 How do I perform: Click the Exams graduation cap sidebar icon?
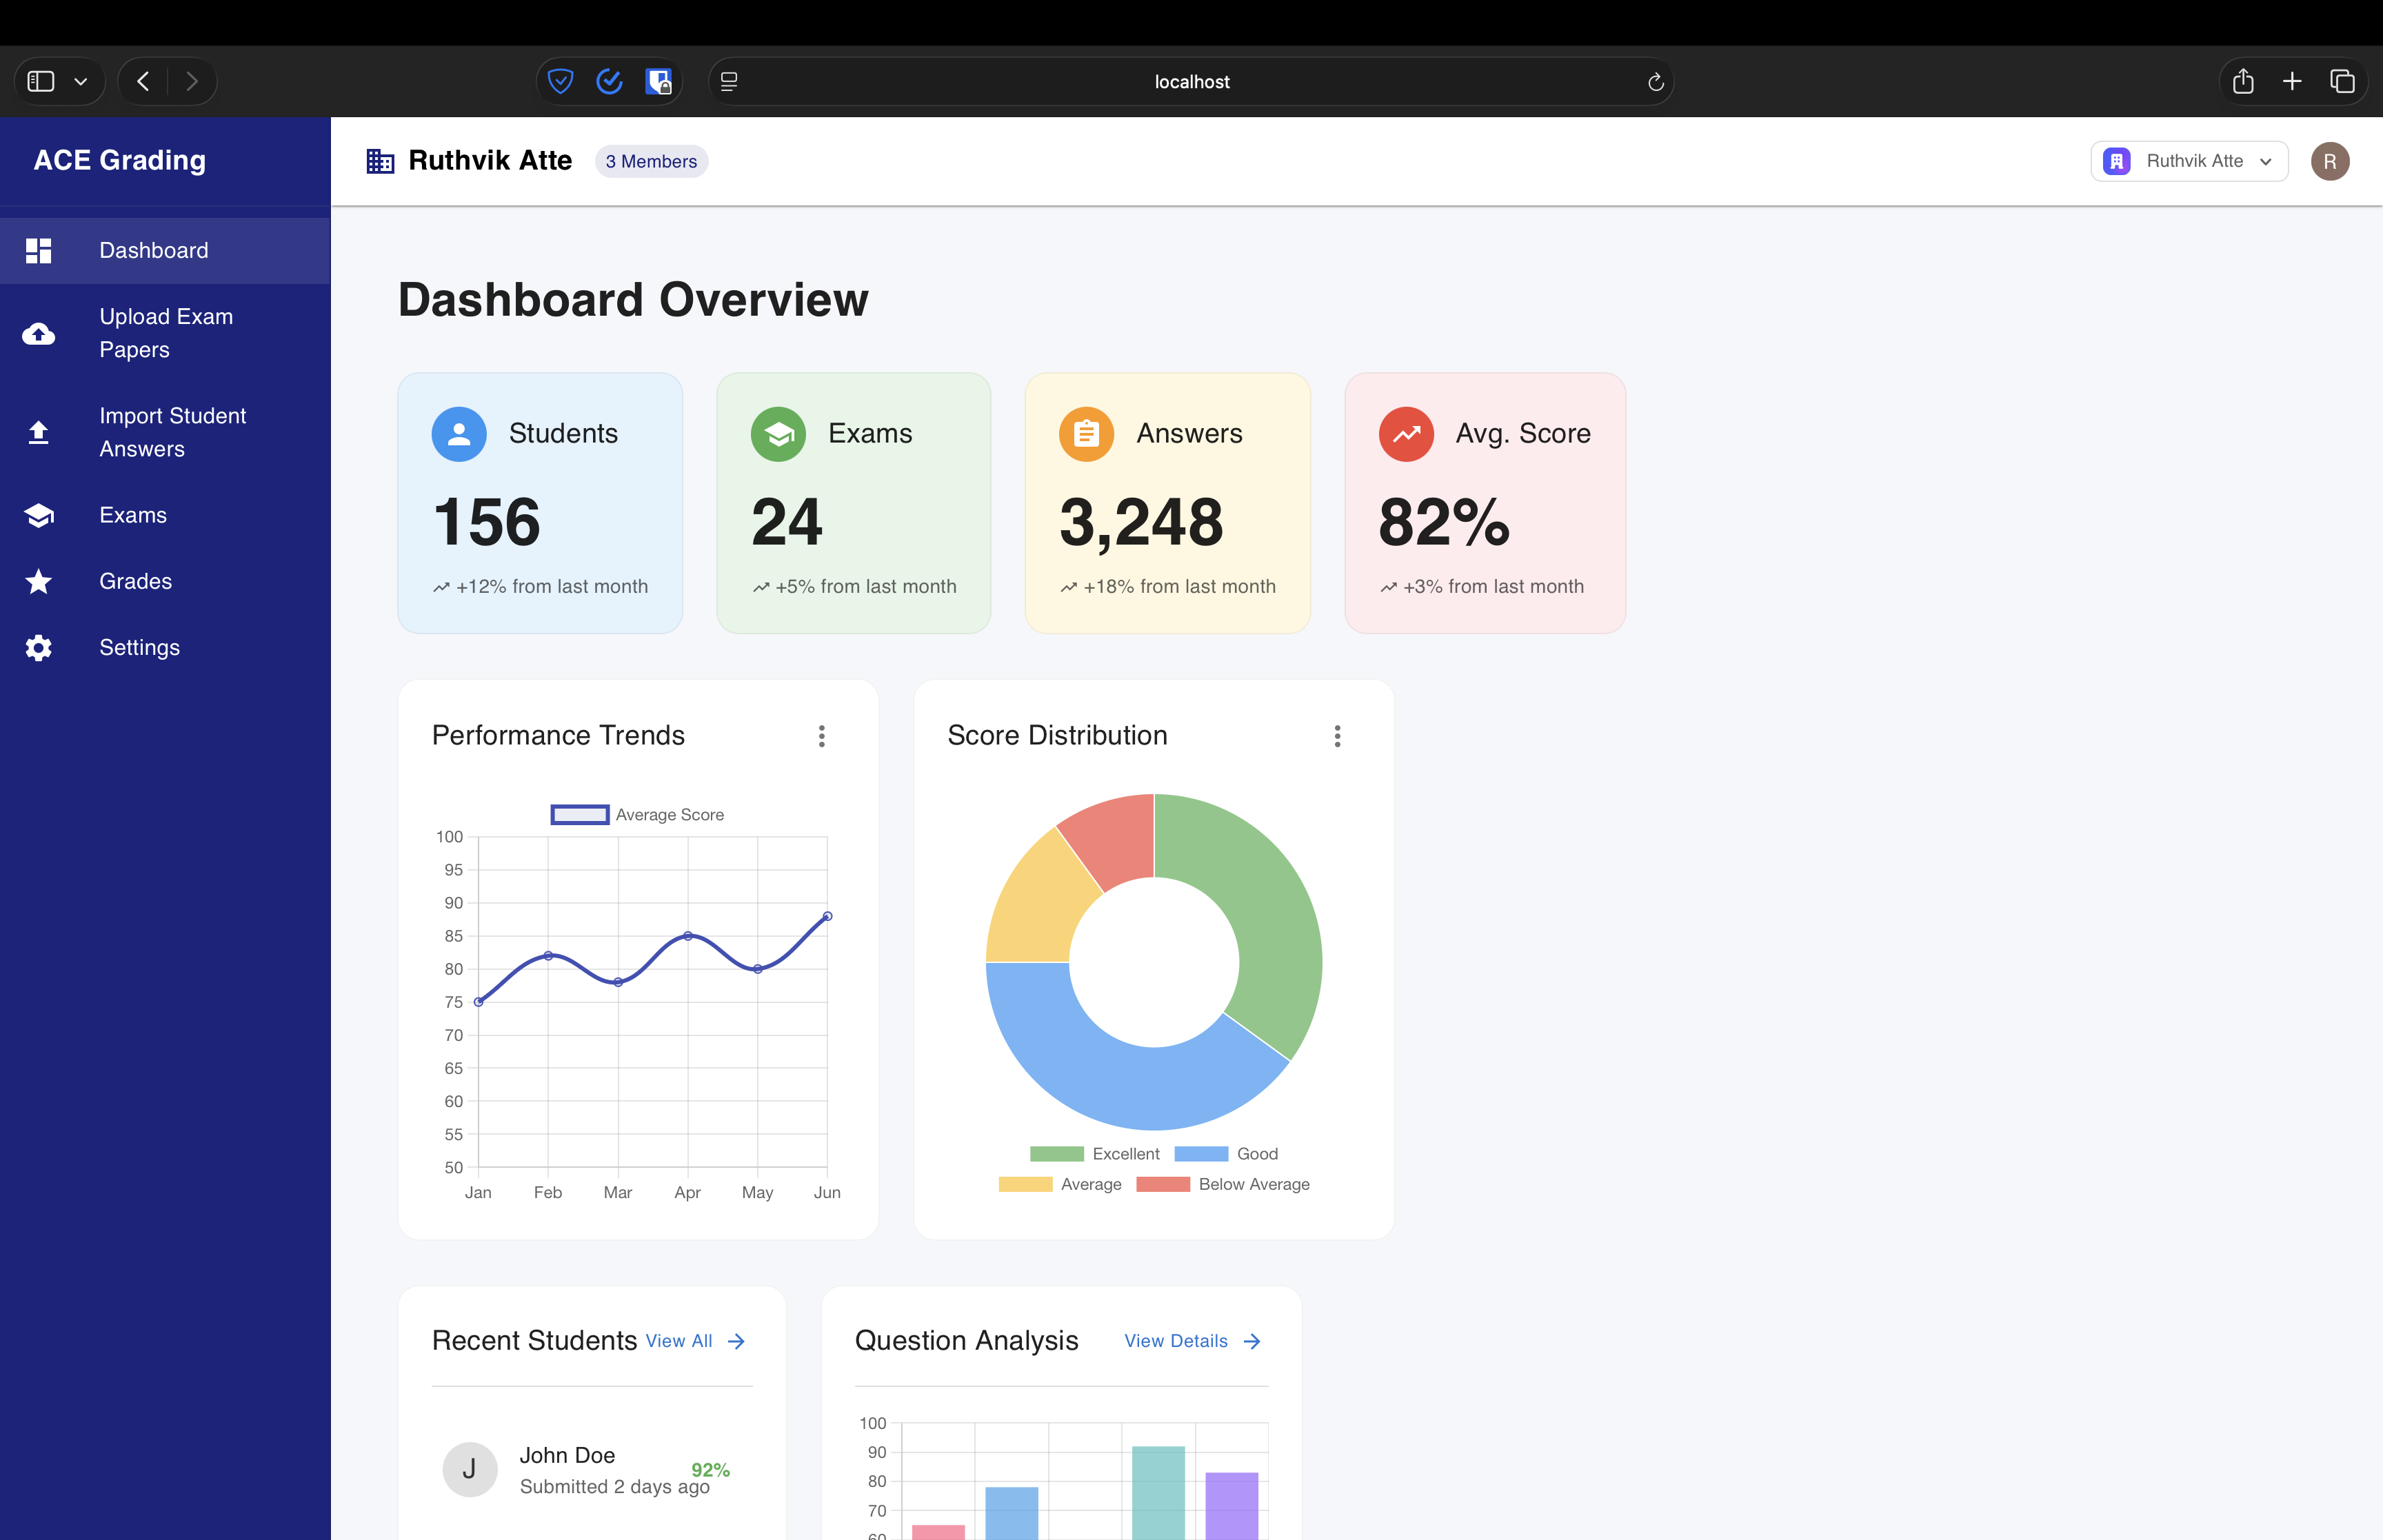pos(38,515)
